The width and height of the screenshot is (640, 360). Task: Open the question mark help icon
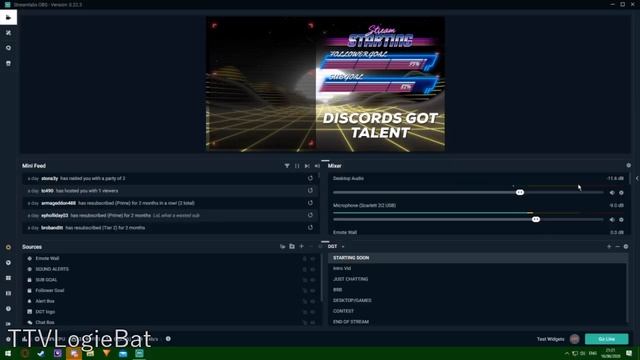click(8, 309)
